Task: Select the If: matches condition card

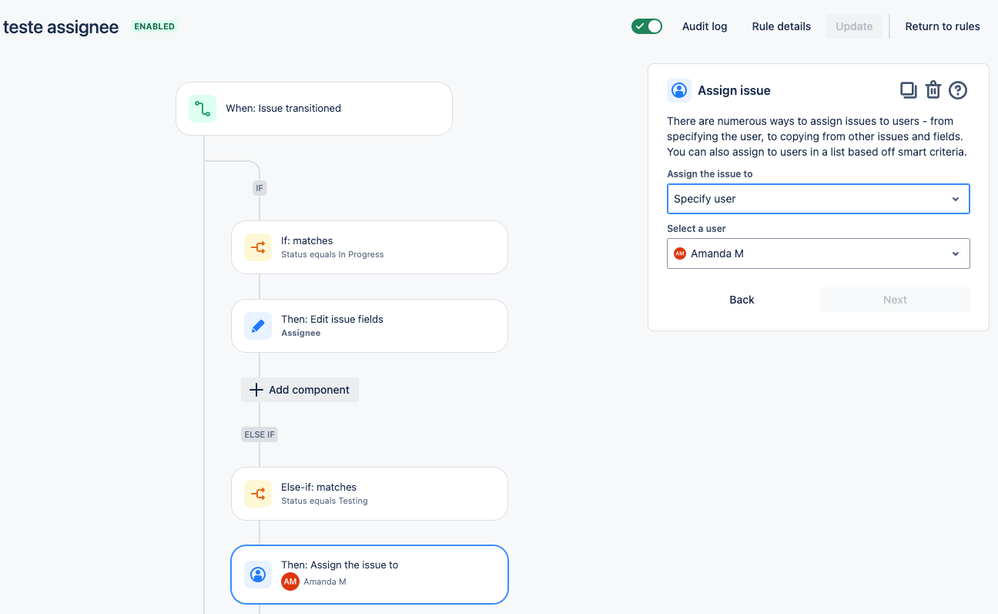Action: pos(370,248)
